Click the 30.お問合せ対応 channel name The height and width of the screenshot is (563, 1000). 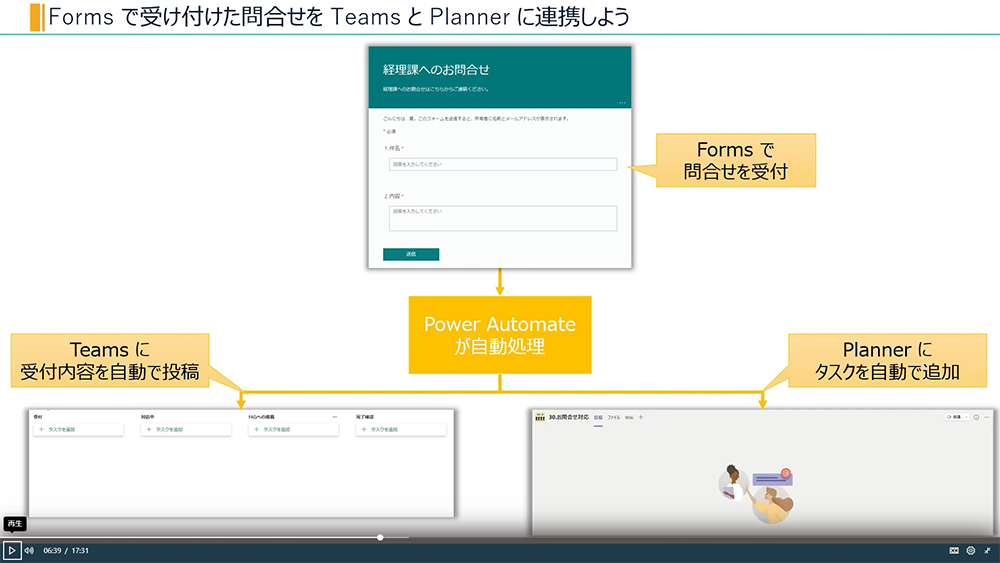(569, 417)
